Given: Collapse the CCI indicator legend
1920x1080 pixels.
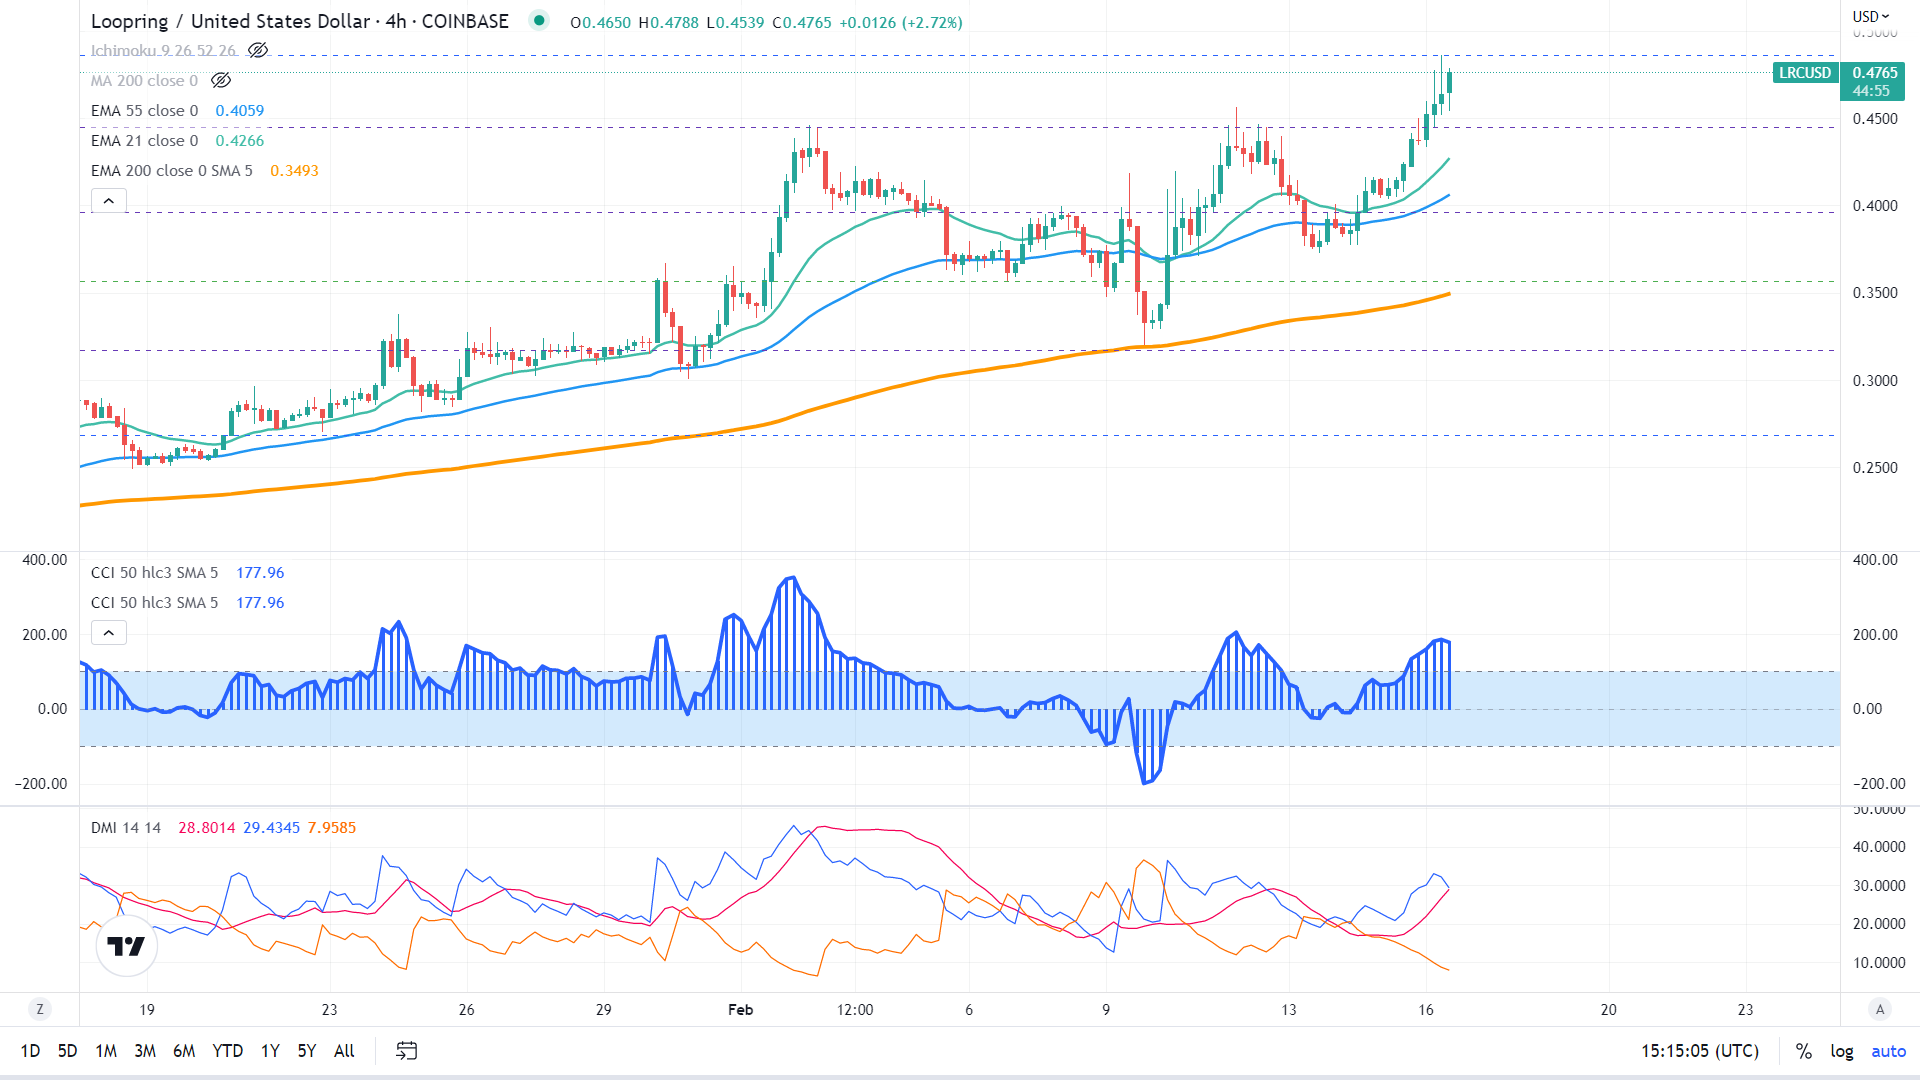Looking at the screenshot, I should [109, 633].
